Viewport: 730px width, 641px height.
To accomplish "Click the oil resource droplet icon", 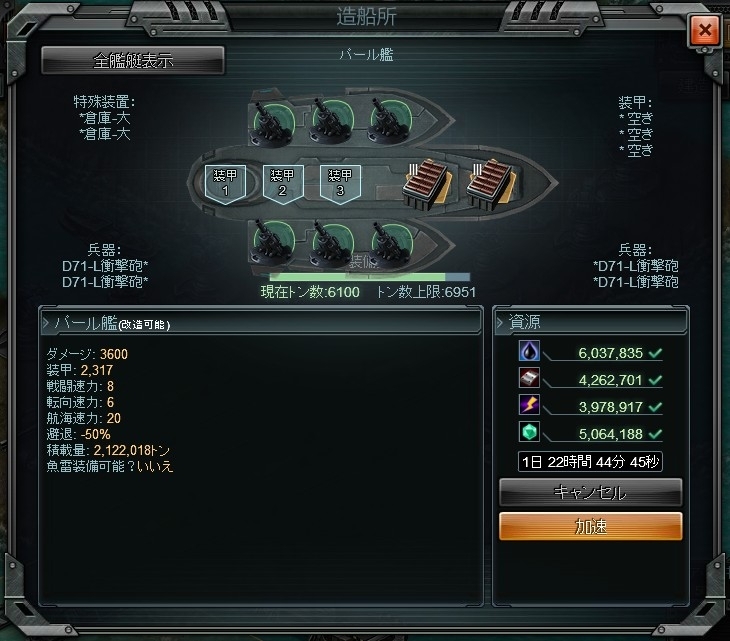I will pos(529,351).
